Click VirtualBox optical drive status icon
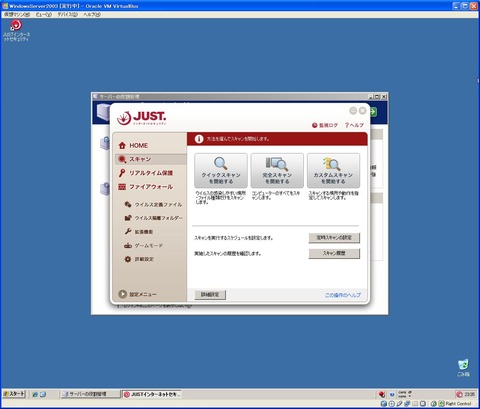This screenshot has height=409, width=480. [x=392, y=404]
